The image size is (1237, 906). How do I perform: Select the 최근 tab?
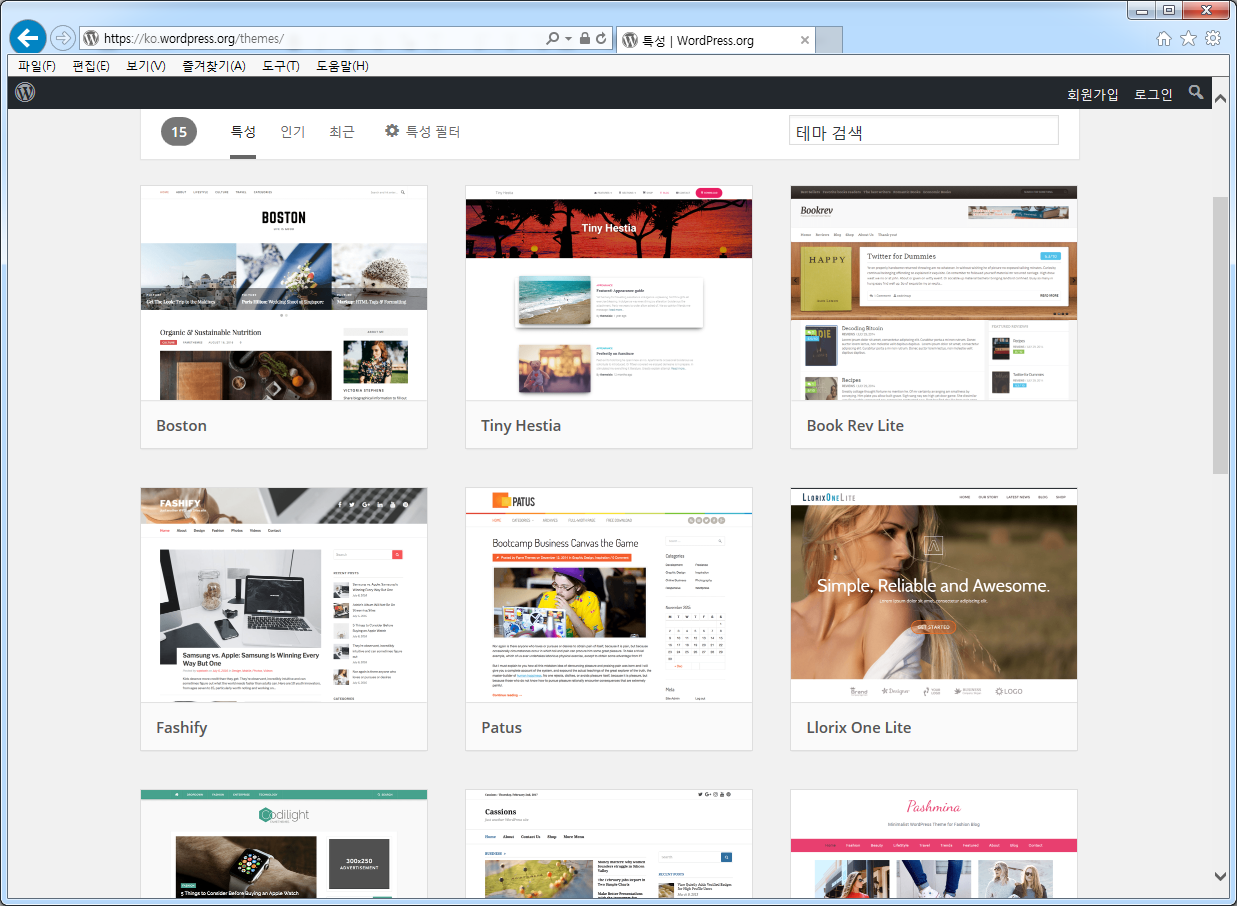[342, 132]
